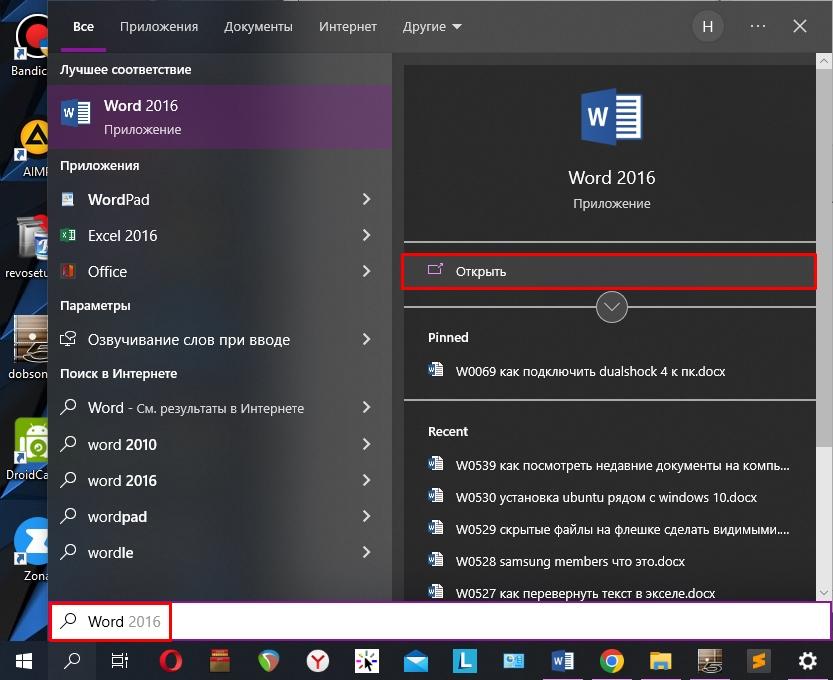The height and width of the screenshot is (680, 833).
Task: Switch to the Все tab
Action: tap(83, 27)
